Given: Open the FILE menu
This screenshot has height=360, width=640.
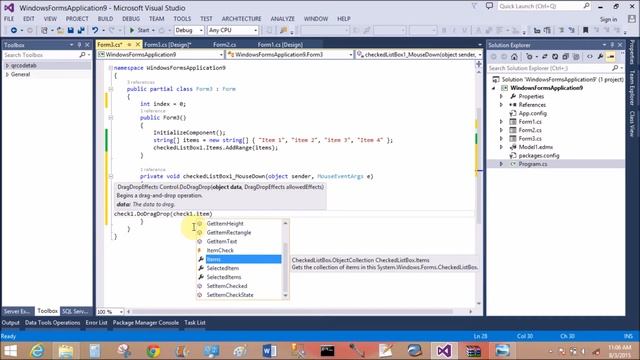Looking at the screenshot, I should point(9,19).
